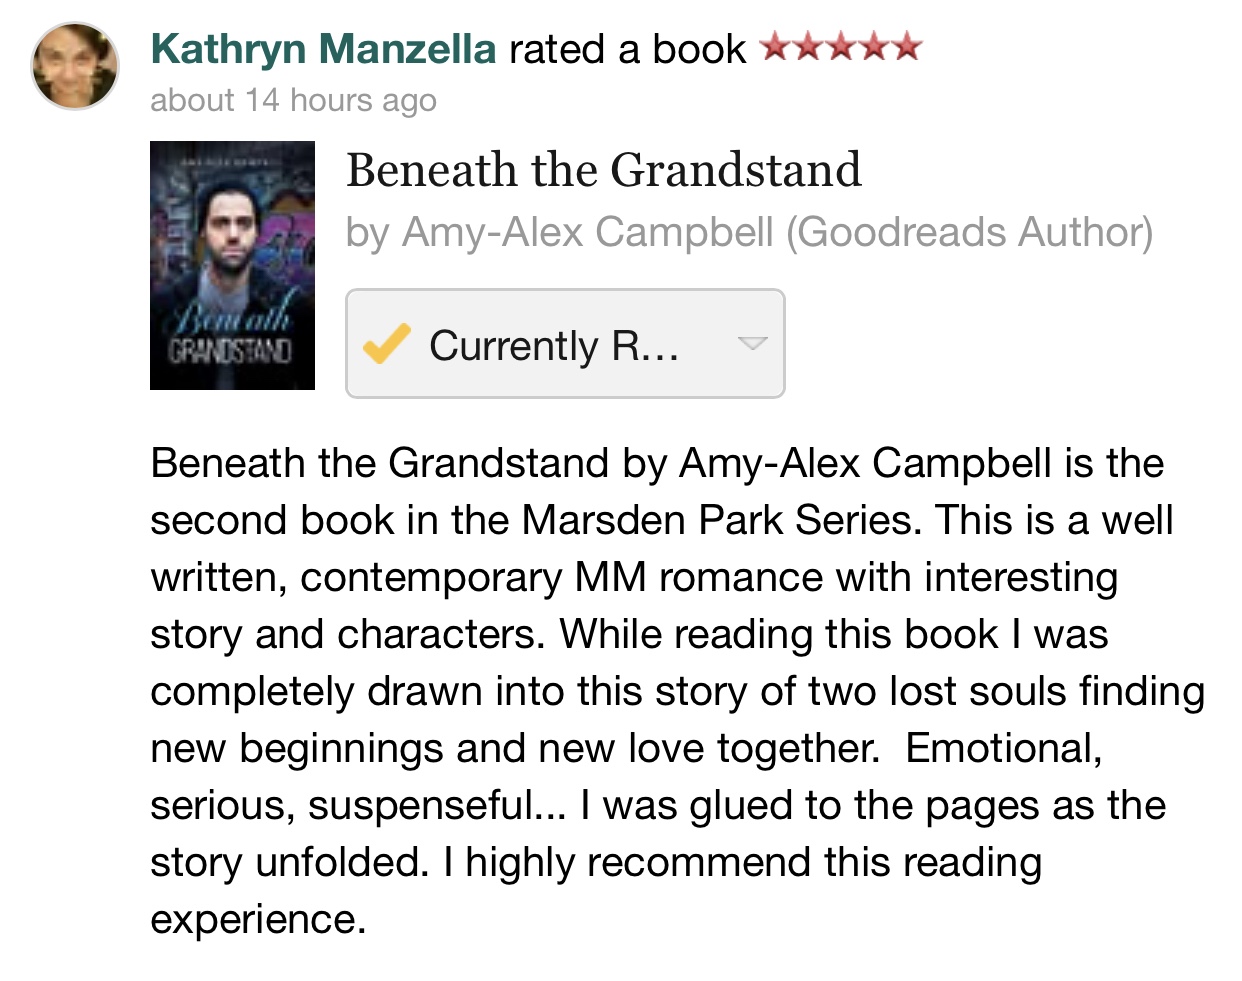Screen dimensions: 1242x981
Task: Click the 'Currently R…' shelf button label
Action: point(554,346)
